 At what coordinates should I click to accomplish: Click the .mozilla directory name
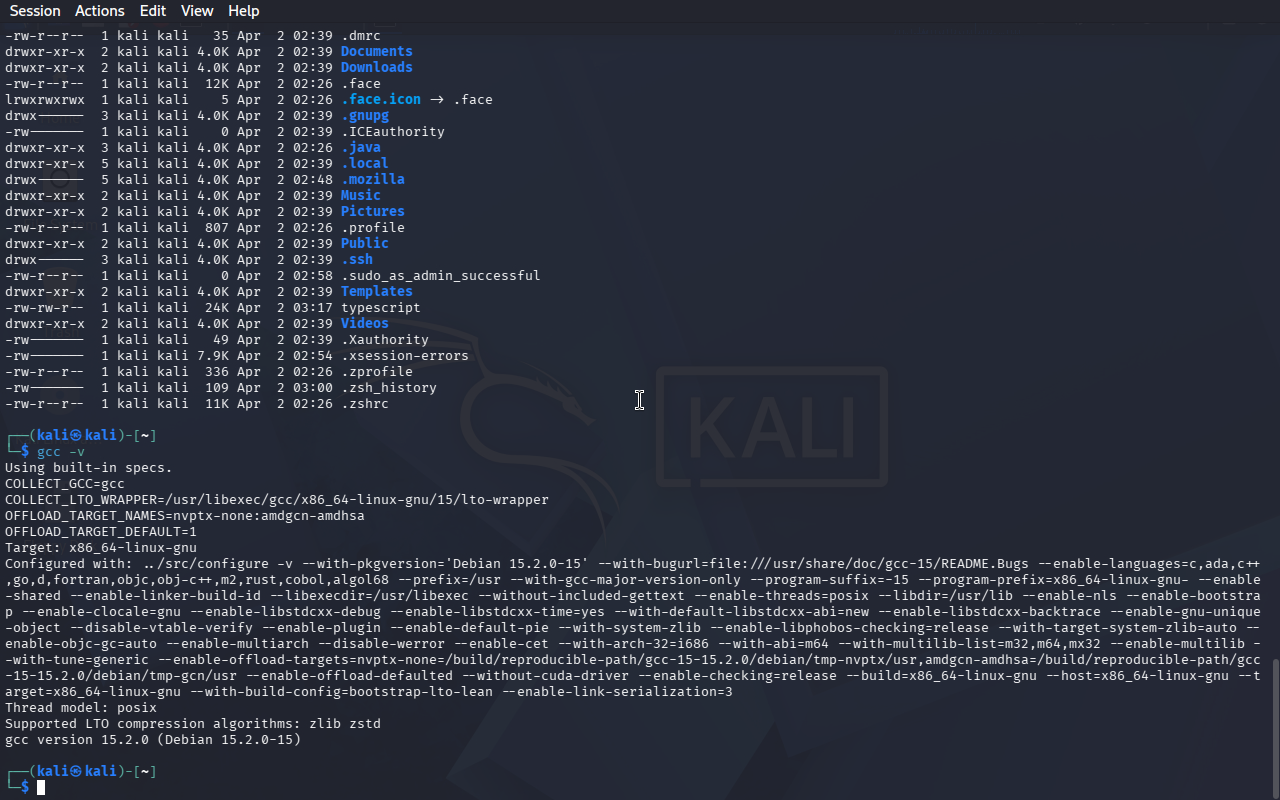372,179
